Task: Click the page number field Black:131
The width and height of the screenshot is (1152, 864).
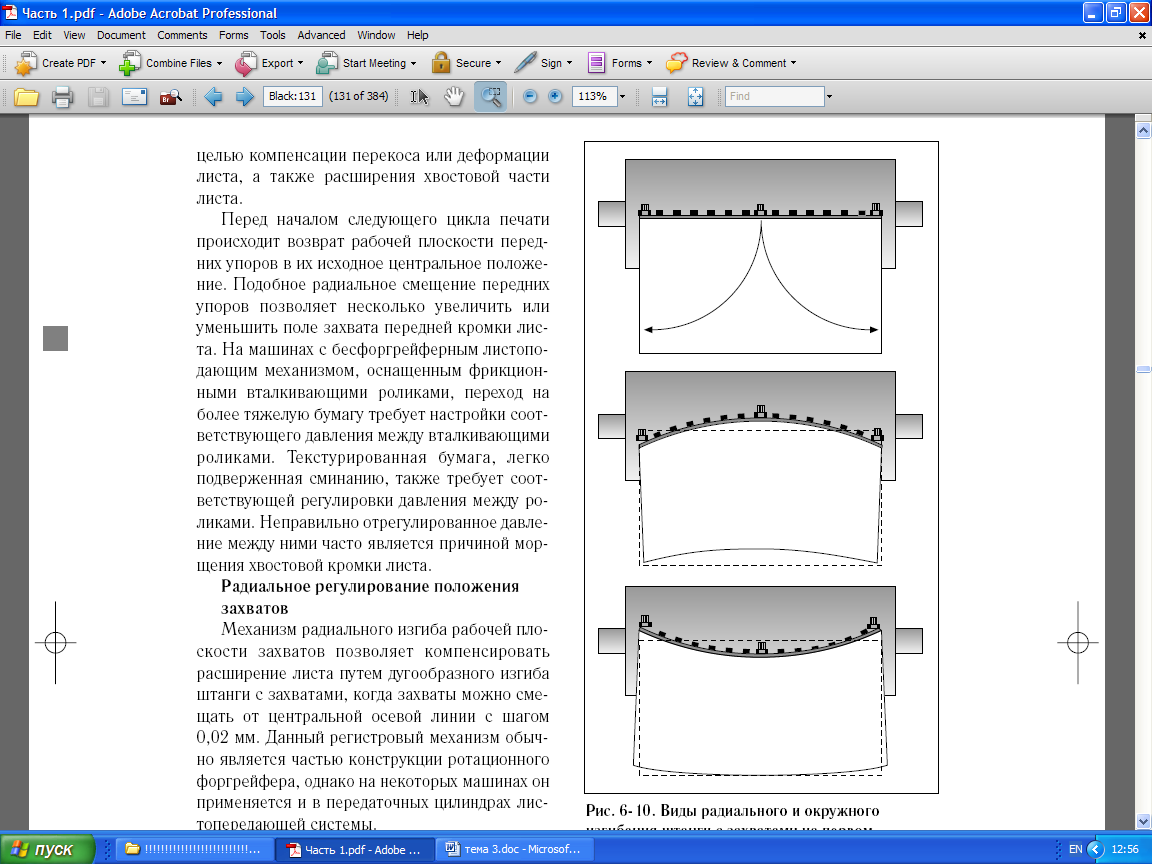Action: pyautogui.click(x=292, y=96)
